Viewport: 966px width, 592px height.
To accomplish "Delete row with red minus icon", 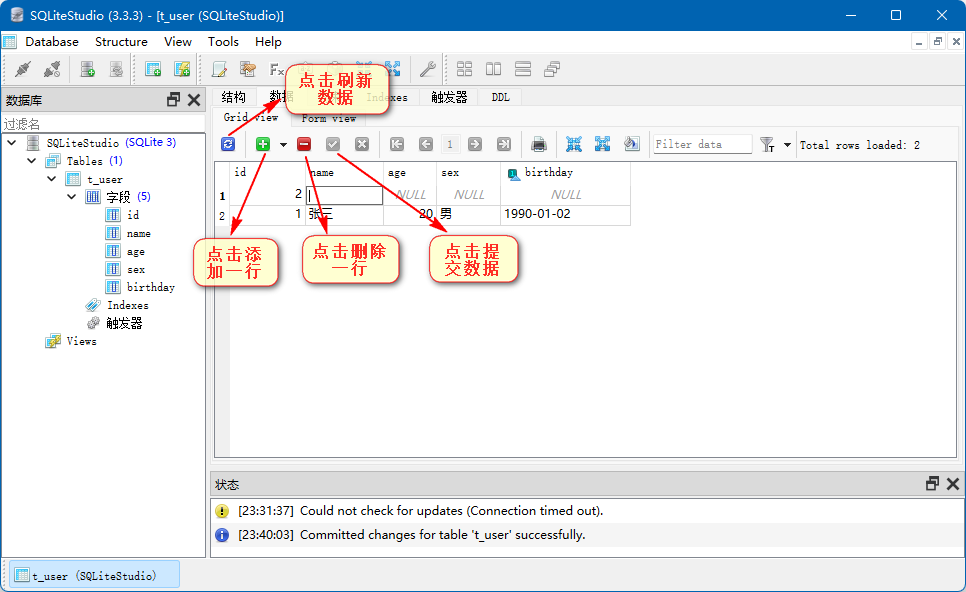I will click(x=304, y=144).
